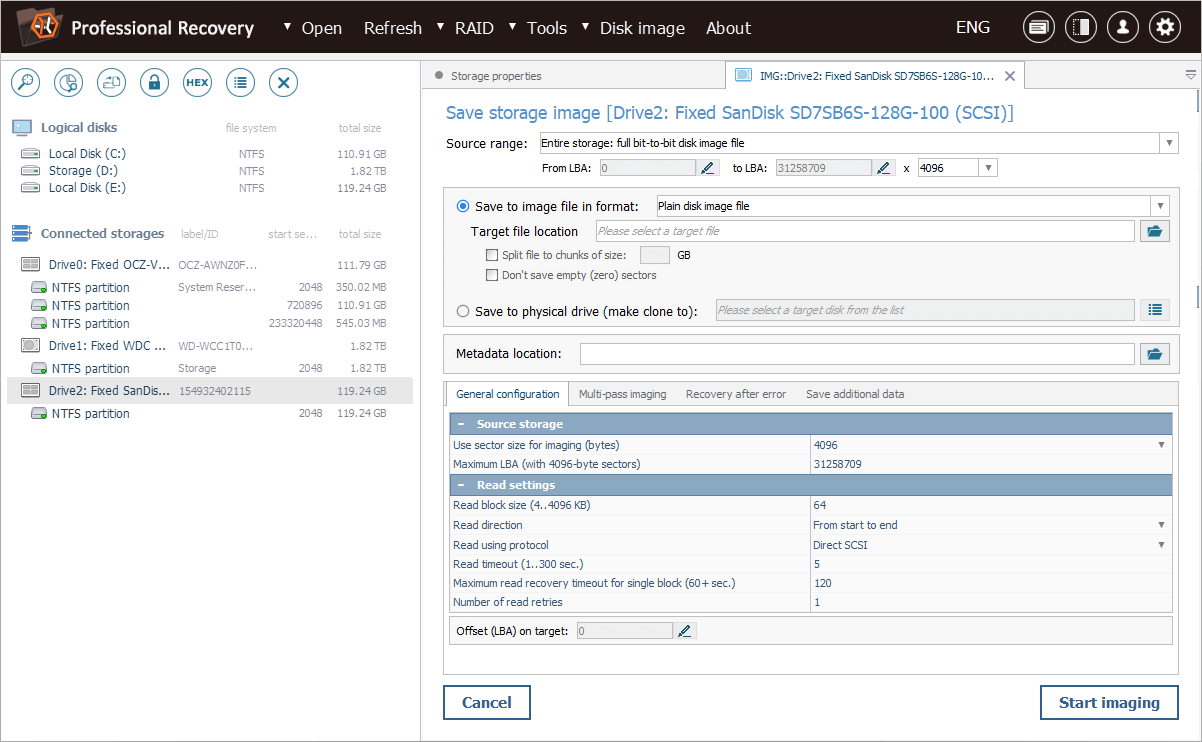The height and width of the screenshot is (742, 1202).
Task: Close the IMG::Drive2 tab
Action: pos(1010,76)
